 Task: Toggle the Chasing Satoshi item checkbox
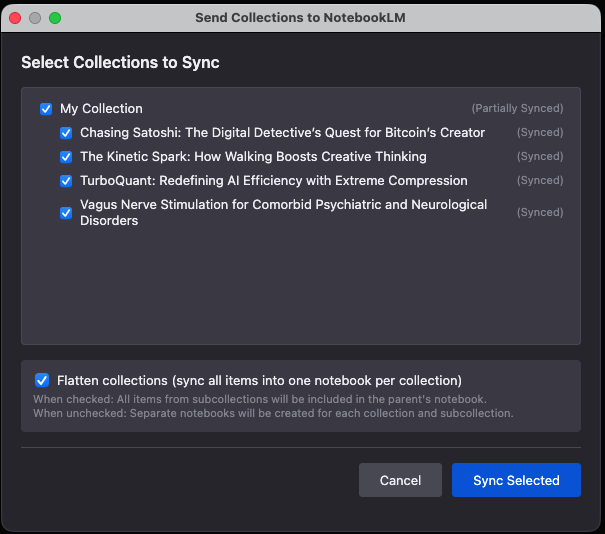tap(66, 133)
